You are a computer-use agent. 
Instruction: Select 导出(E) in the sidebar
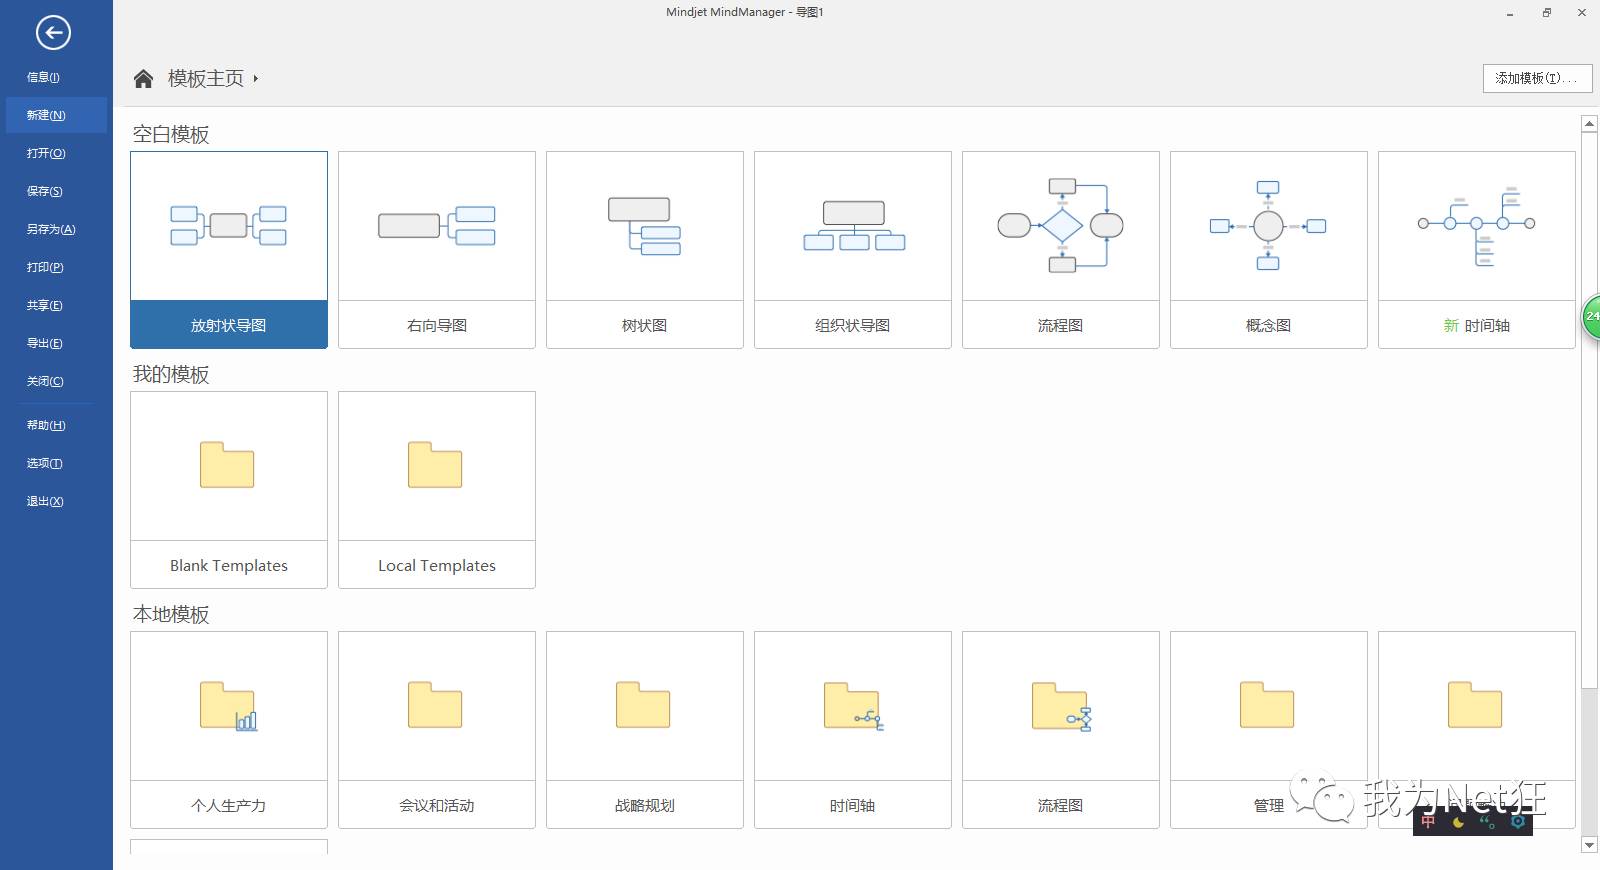click(x=44, y=343)
